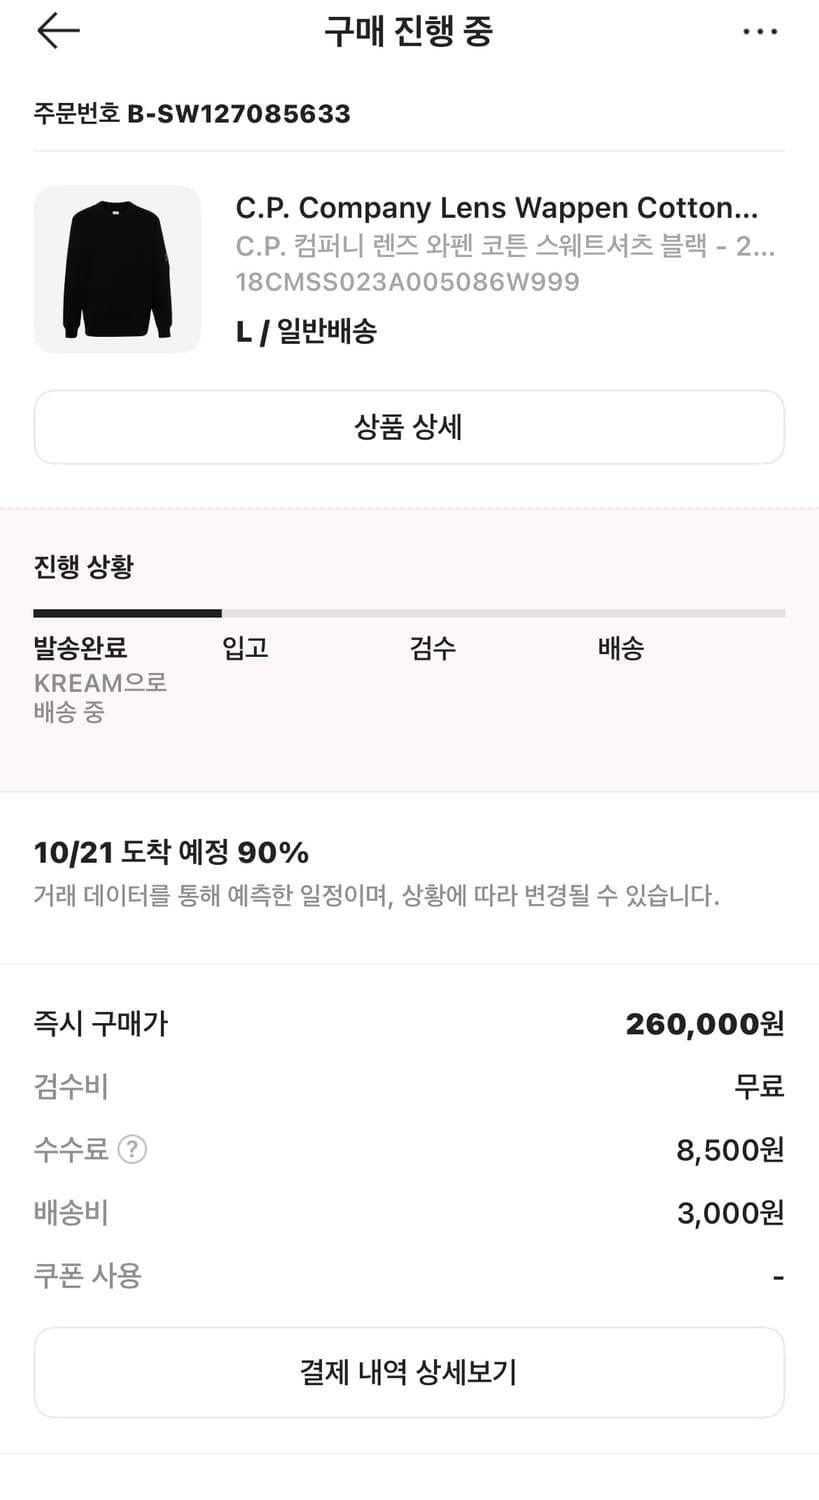Select the 배송 progress step

[x=621, y=648]
